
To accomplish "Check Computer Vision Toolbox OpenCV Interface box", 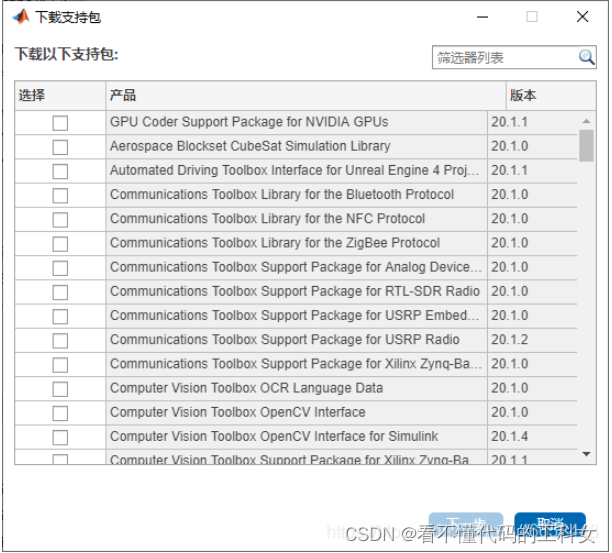I will [x=60, y=413].
